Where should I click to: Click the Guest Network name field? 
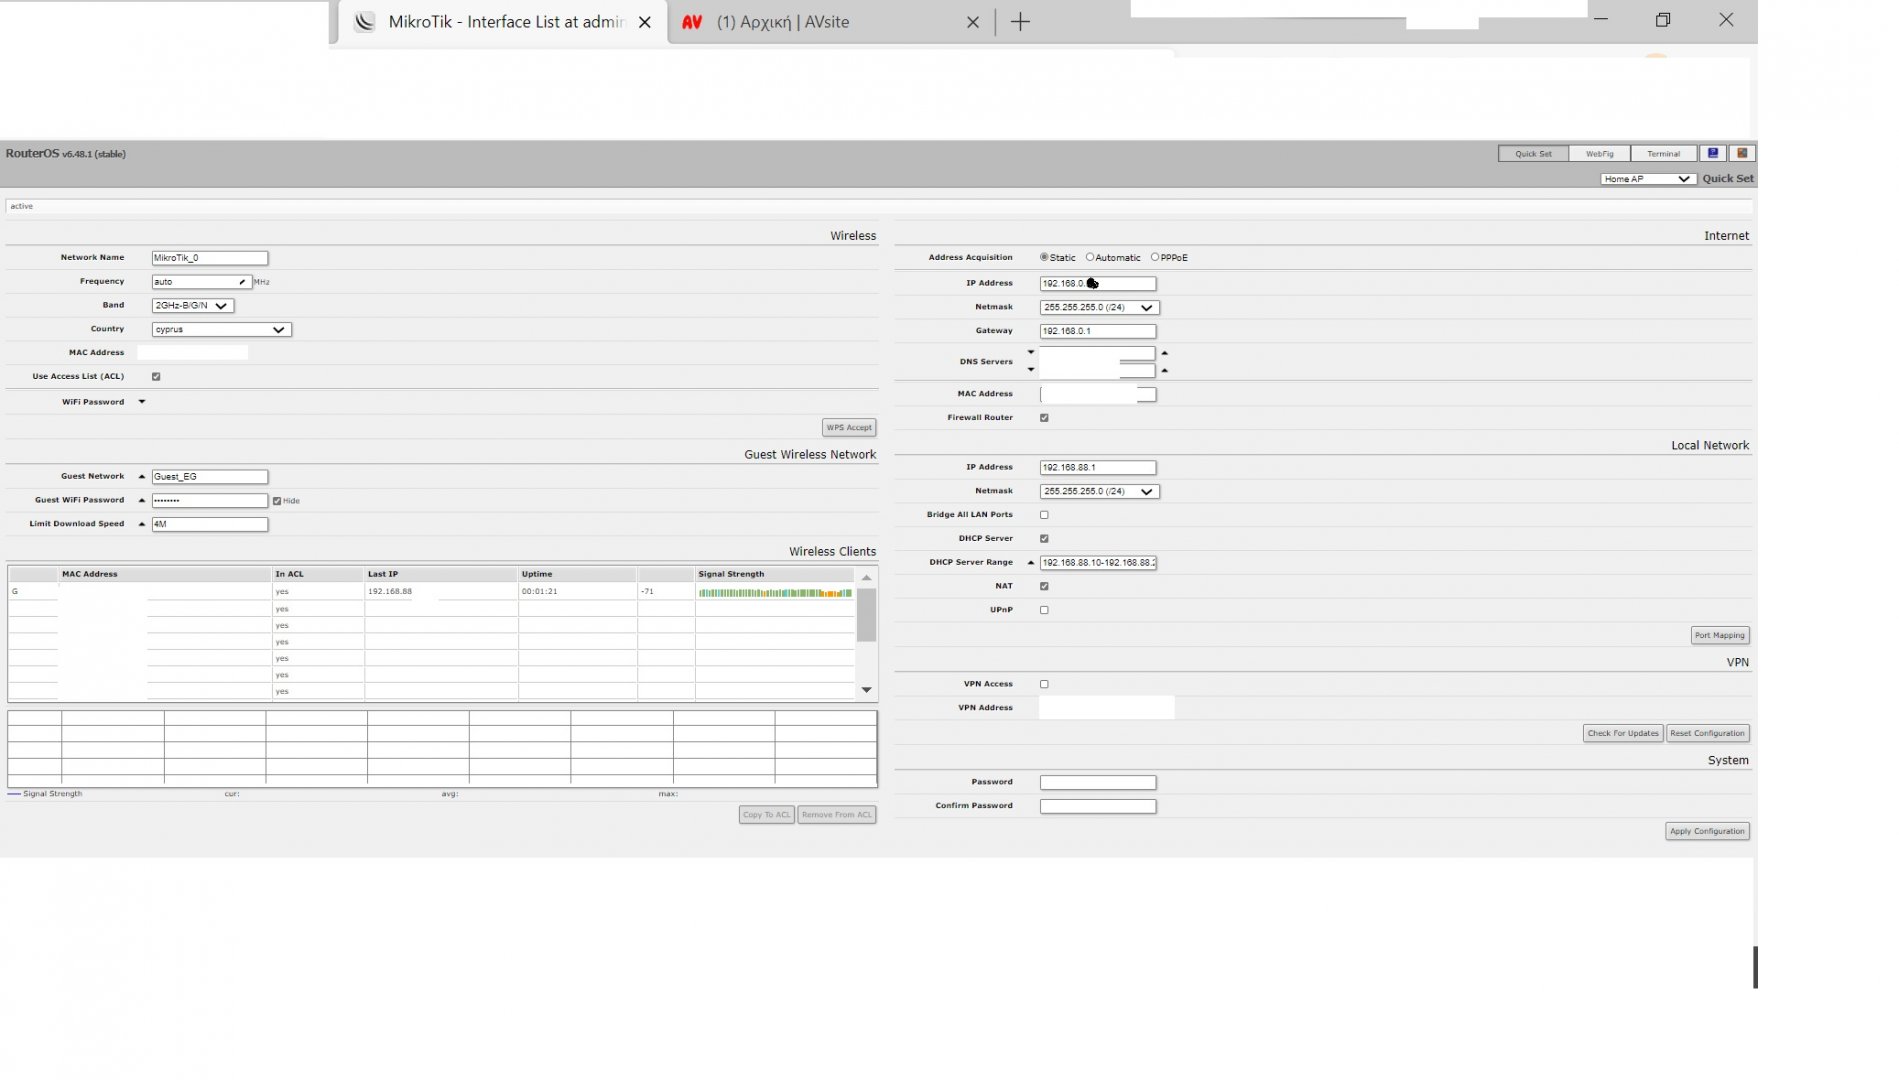[x=210, y=477]
